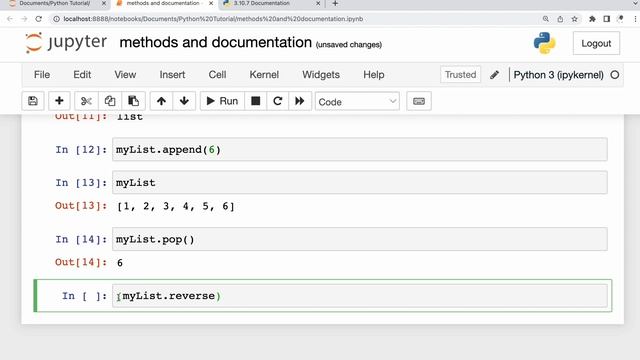Click the pencil edit icon
640x360 pixels.
click(494, 75)
